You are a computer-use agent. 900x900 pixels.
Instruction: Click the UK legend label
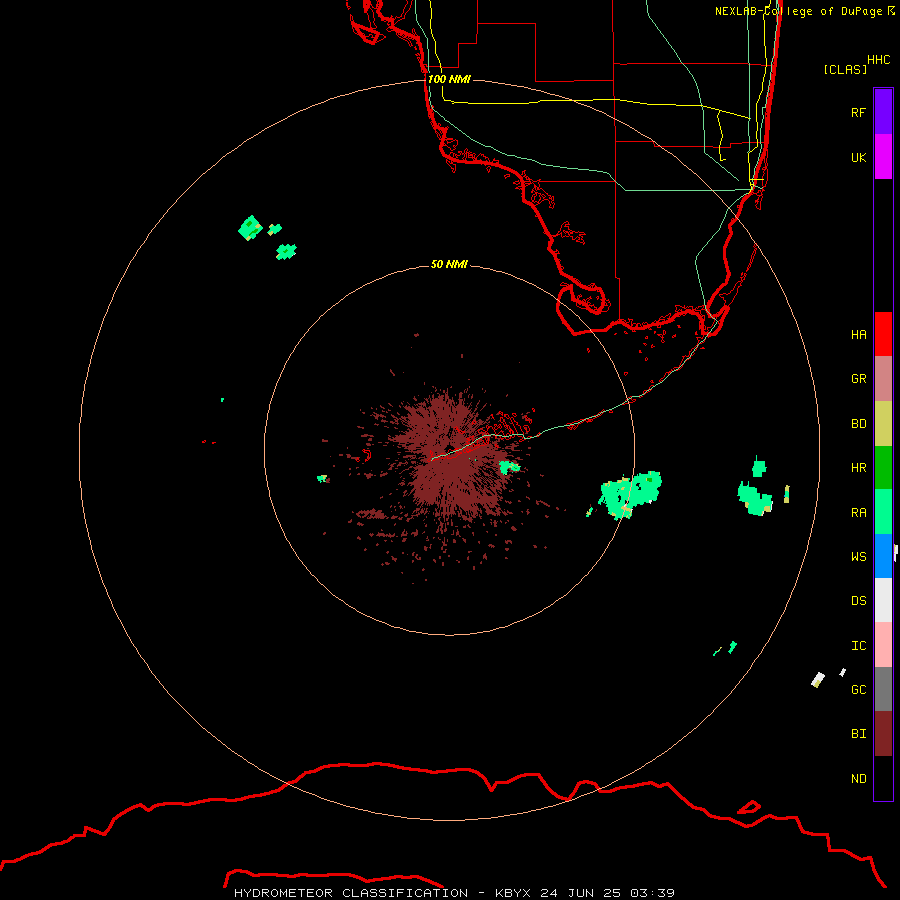pyautogui.click(x=858, y=157)
